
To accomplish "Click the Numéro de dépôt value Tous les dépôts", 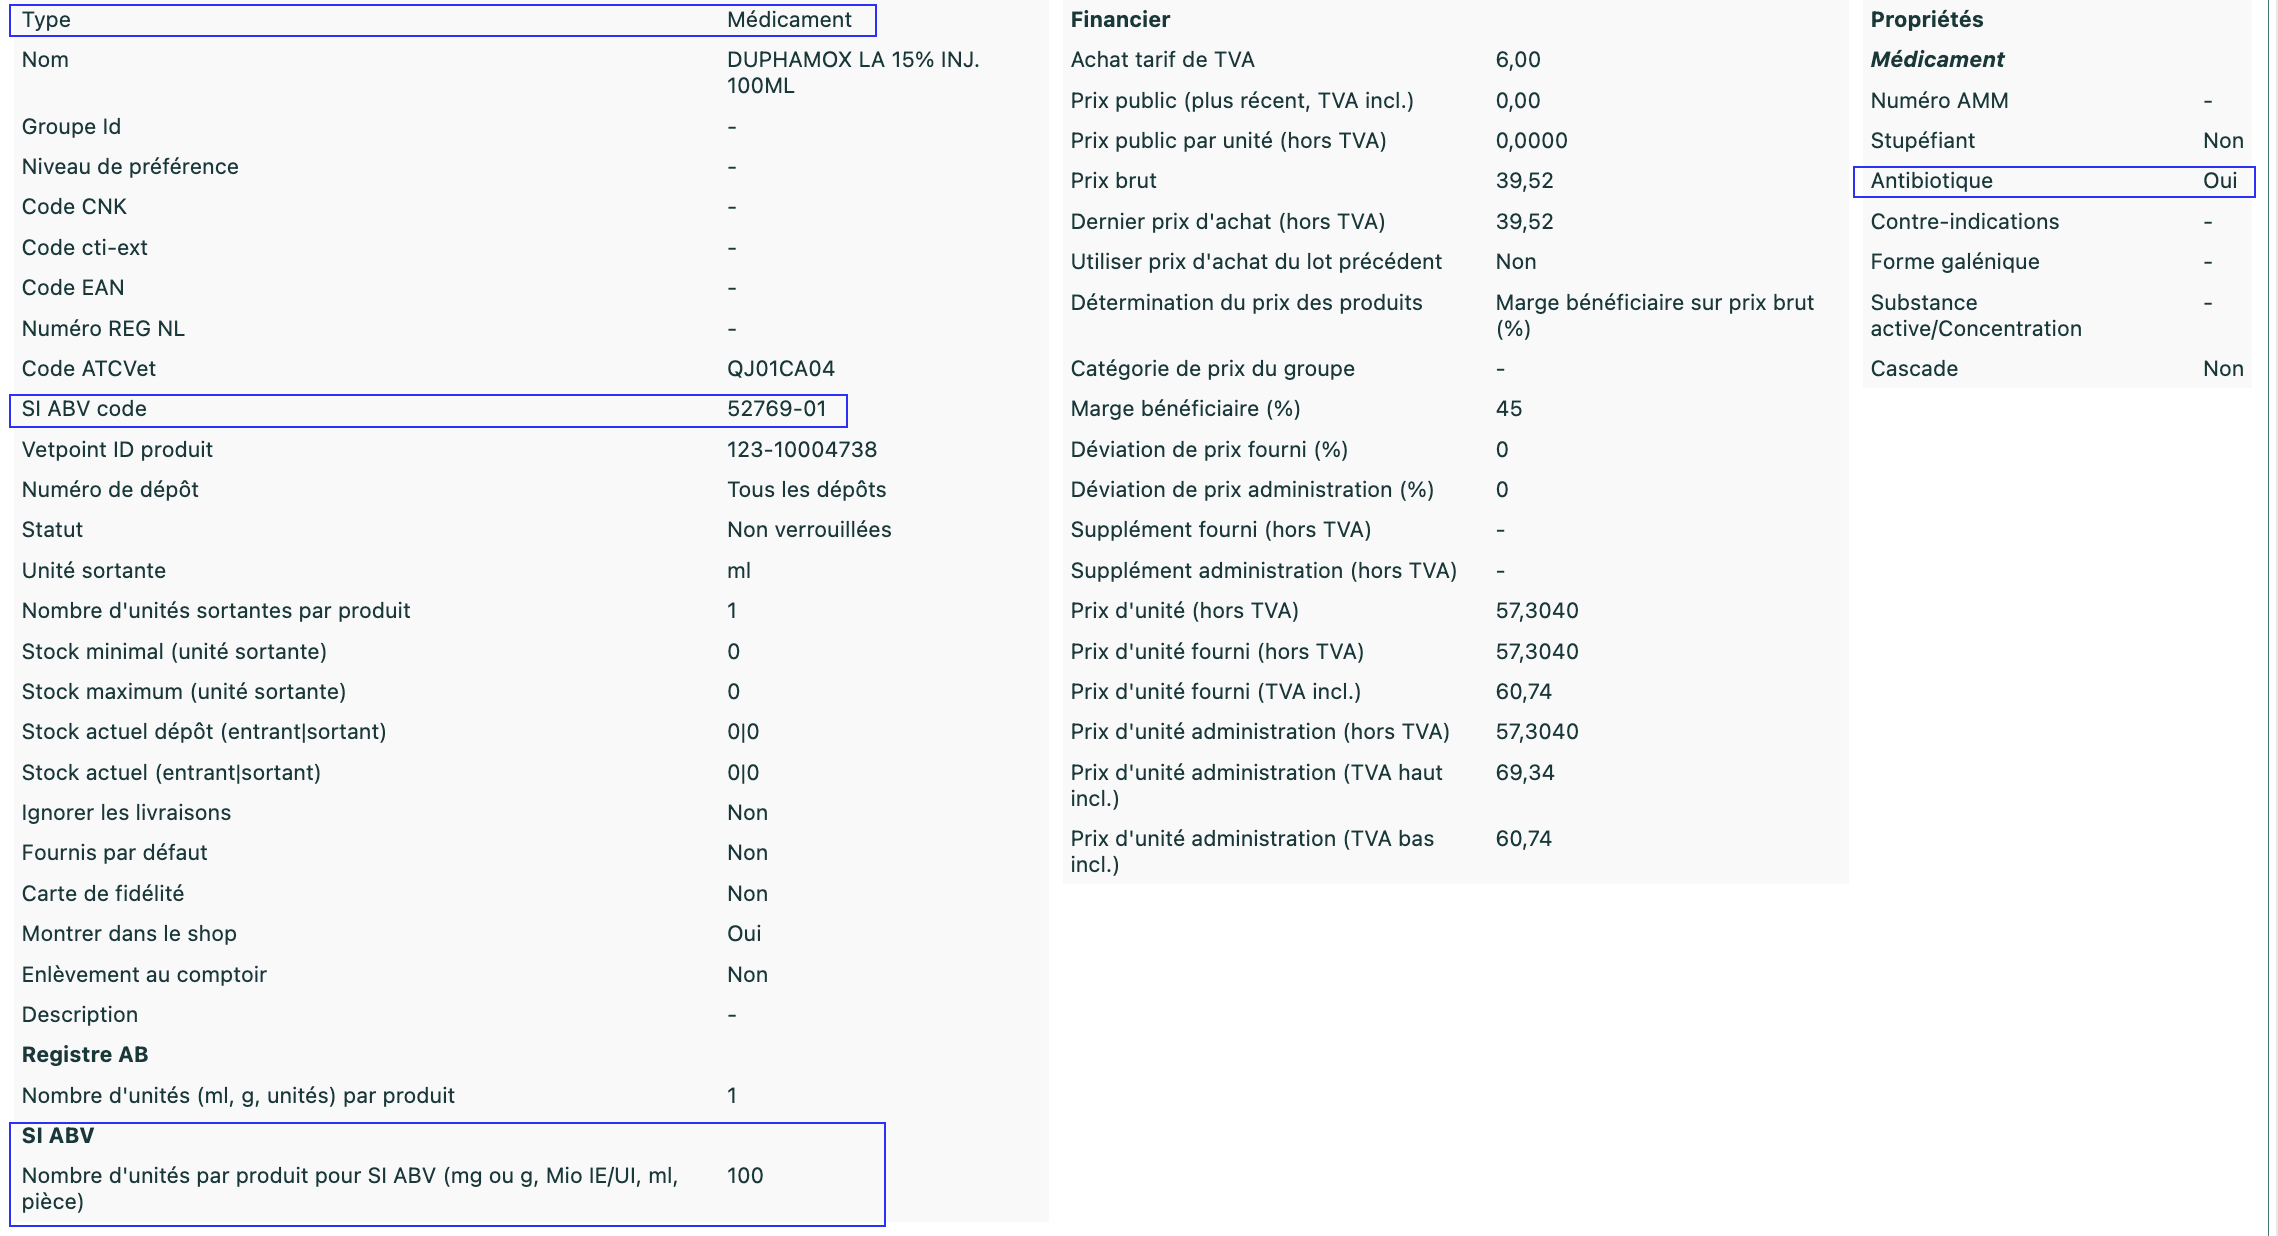I will click(806, 490).
